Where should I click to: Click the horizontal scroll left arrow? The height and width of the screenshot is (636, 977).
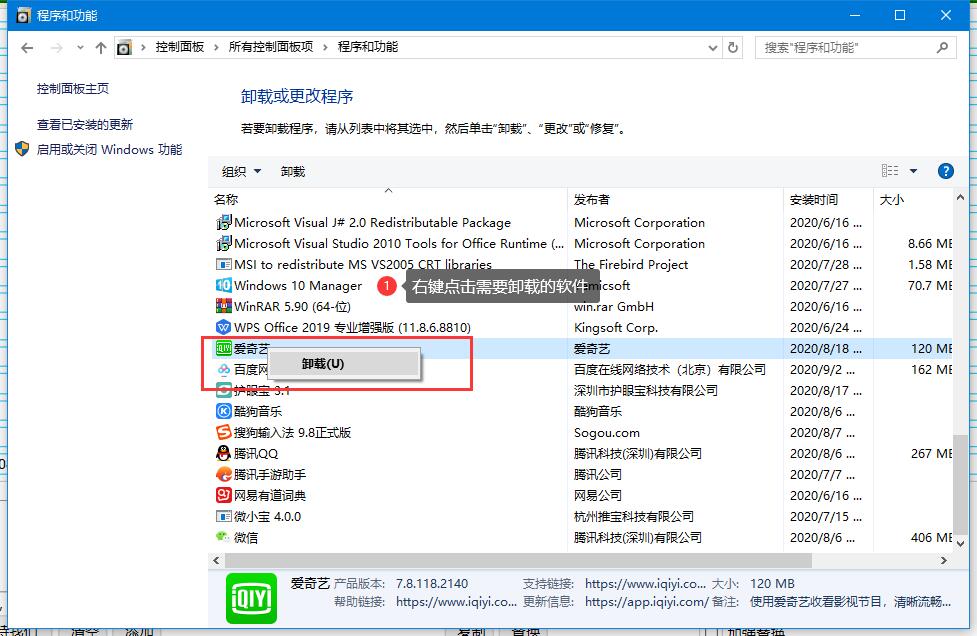click(216, 561)
